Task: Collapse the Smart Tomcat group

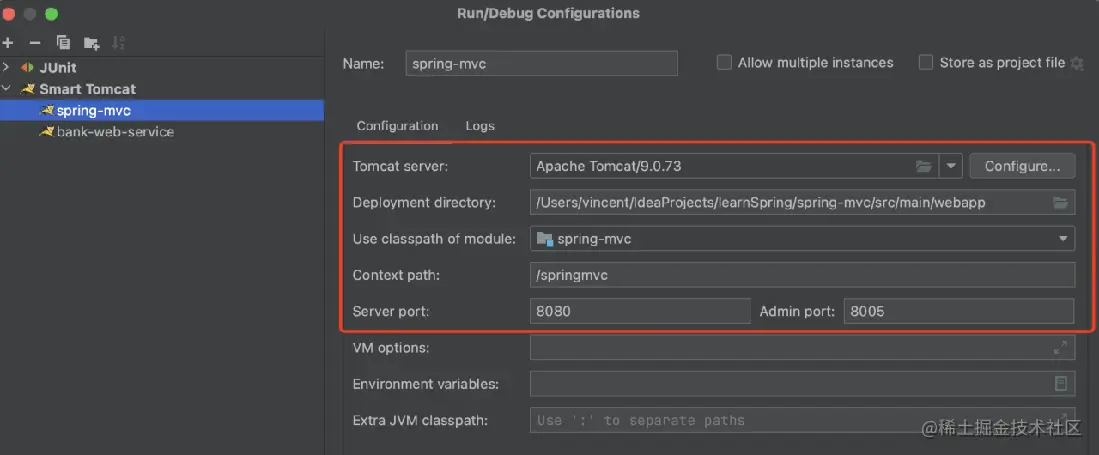Action: [x=6, y=89]
